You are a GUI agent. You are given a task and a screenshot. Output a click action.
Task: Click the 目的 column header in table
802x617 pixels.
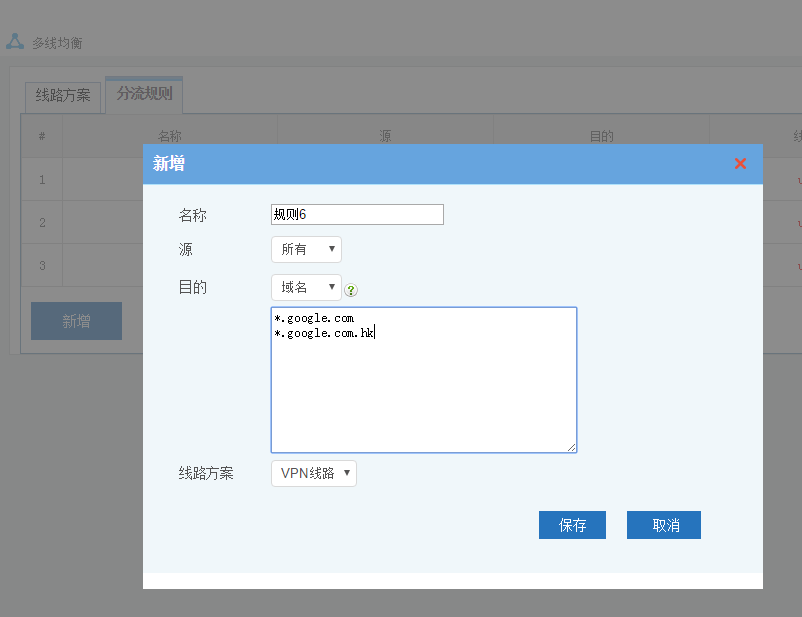(x=601, y=136)
